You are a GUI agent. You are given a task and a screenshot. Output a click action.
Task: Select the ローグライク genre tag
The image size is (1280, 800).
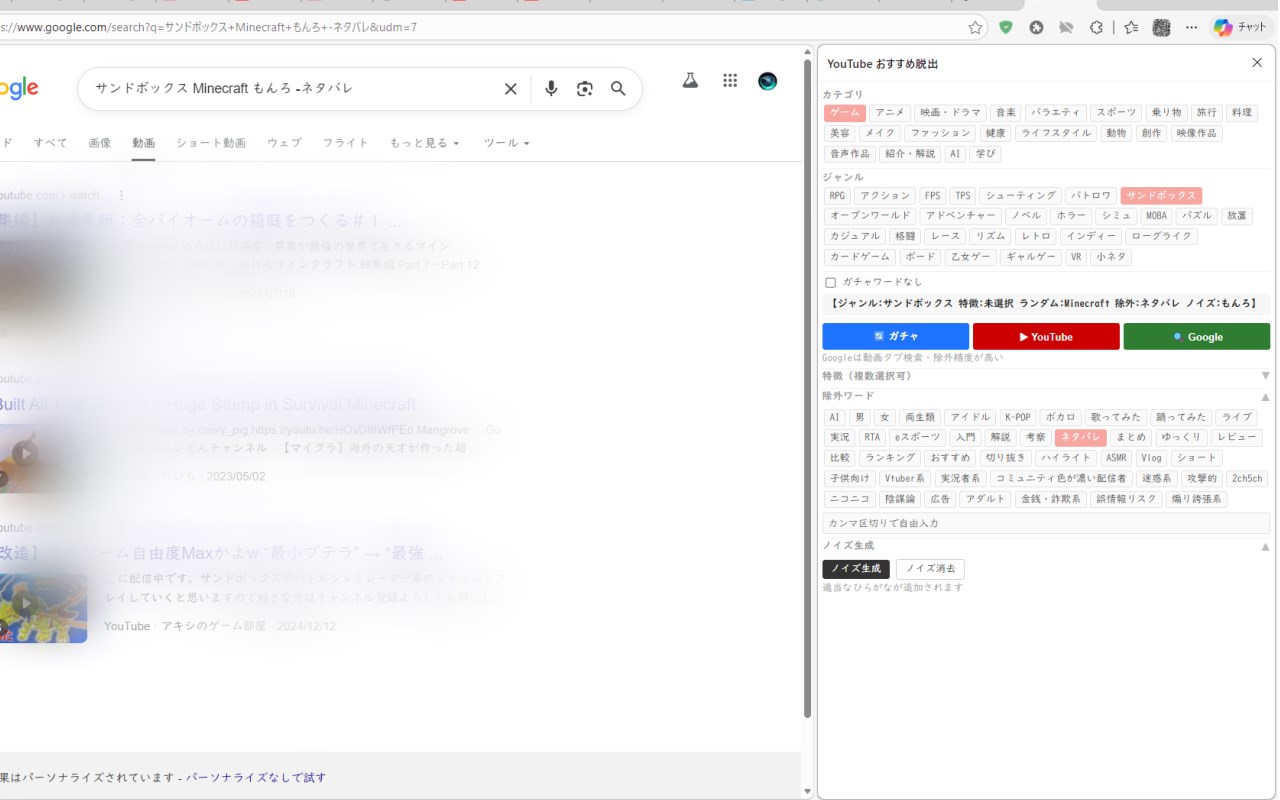(x=1161, y=237)
